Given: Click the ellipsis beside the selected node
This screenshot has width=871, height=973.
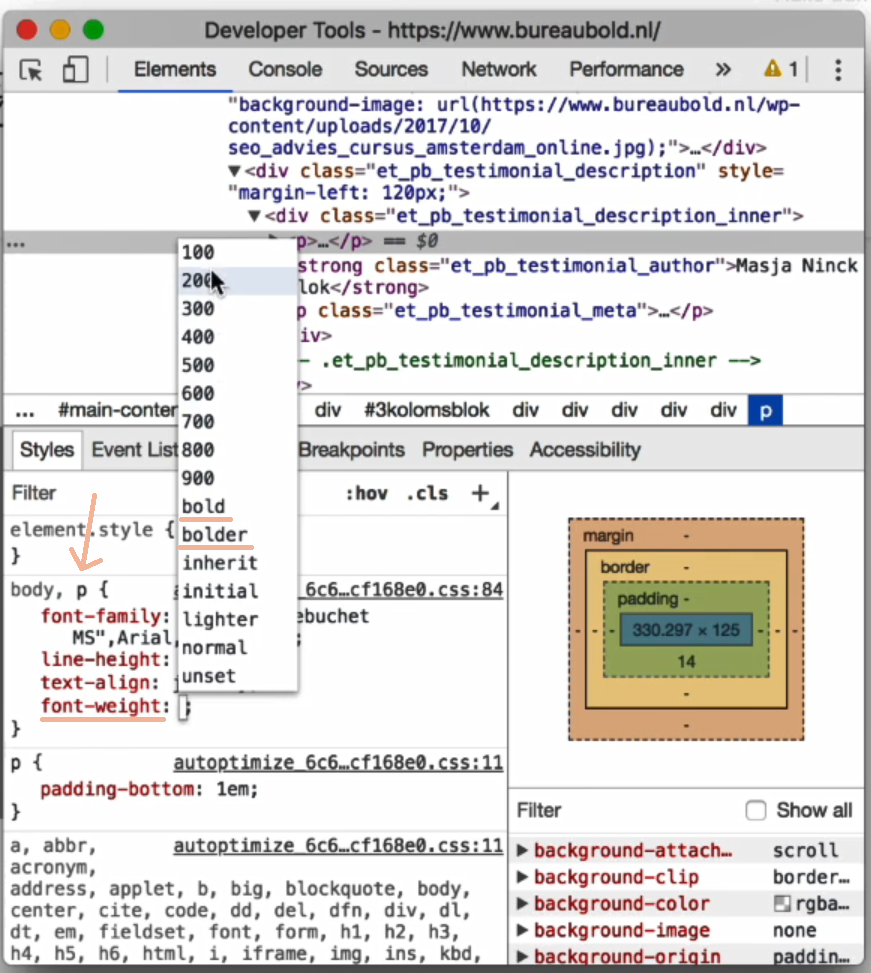Looking at the screenshot, I should point(16,242).
